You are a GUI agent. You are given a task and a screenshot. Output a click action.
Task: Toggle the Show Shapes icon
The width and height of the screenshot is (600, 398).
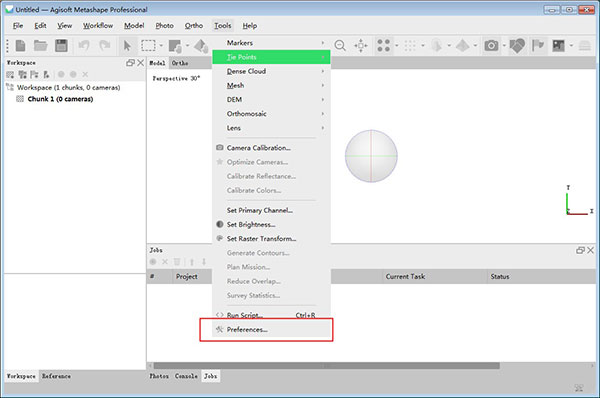[517, 46]
